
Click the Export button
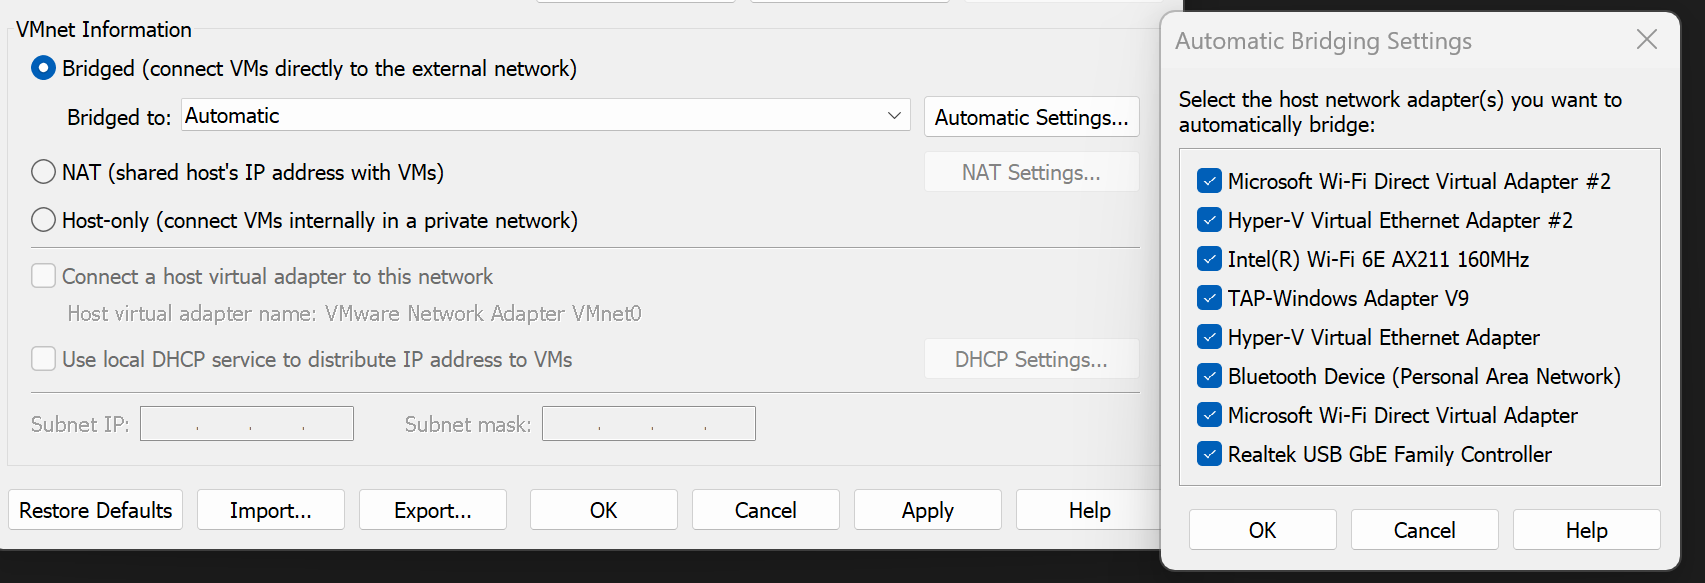432,510
